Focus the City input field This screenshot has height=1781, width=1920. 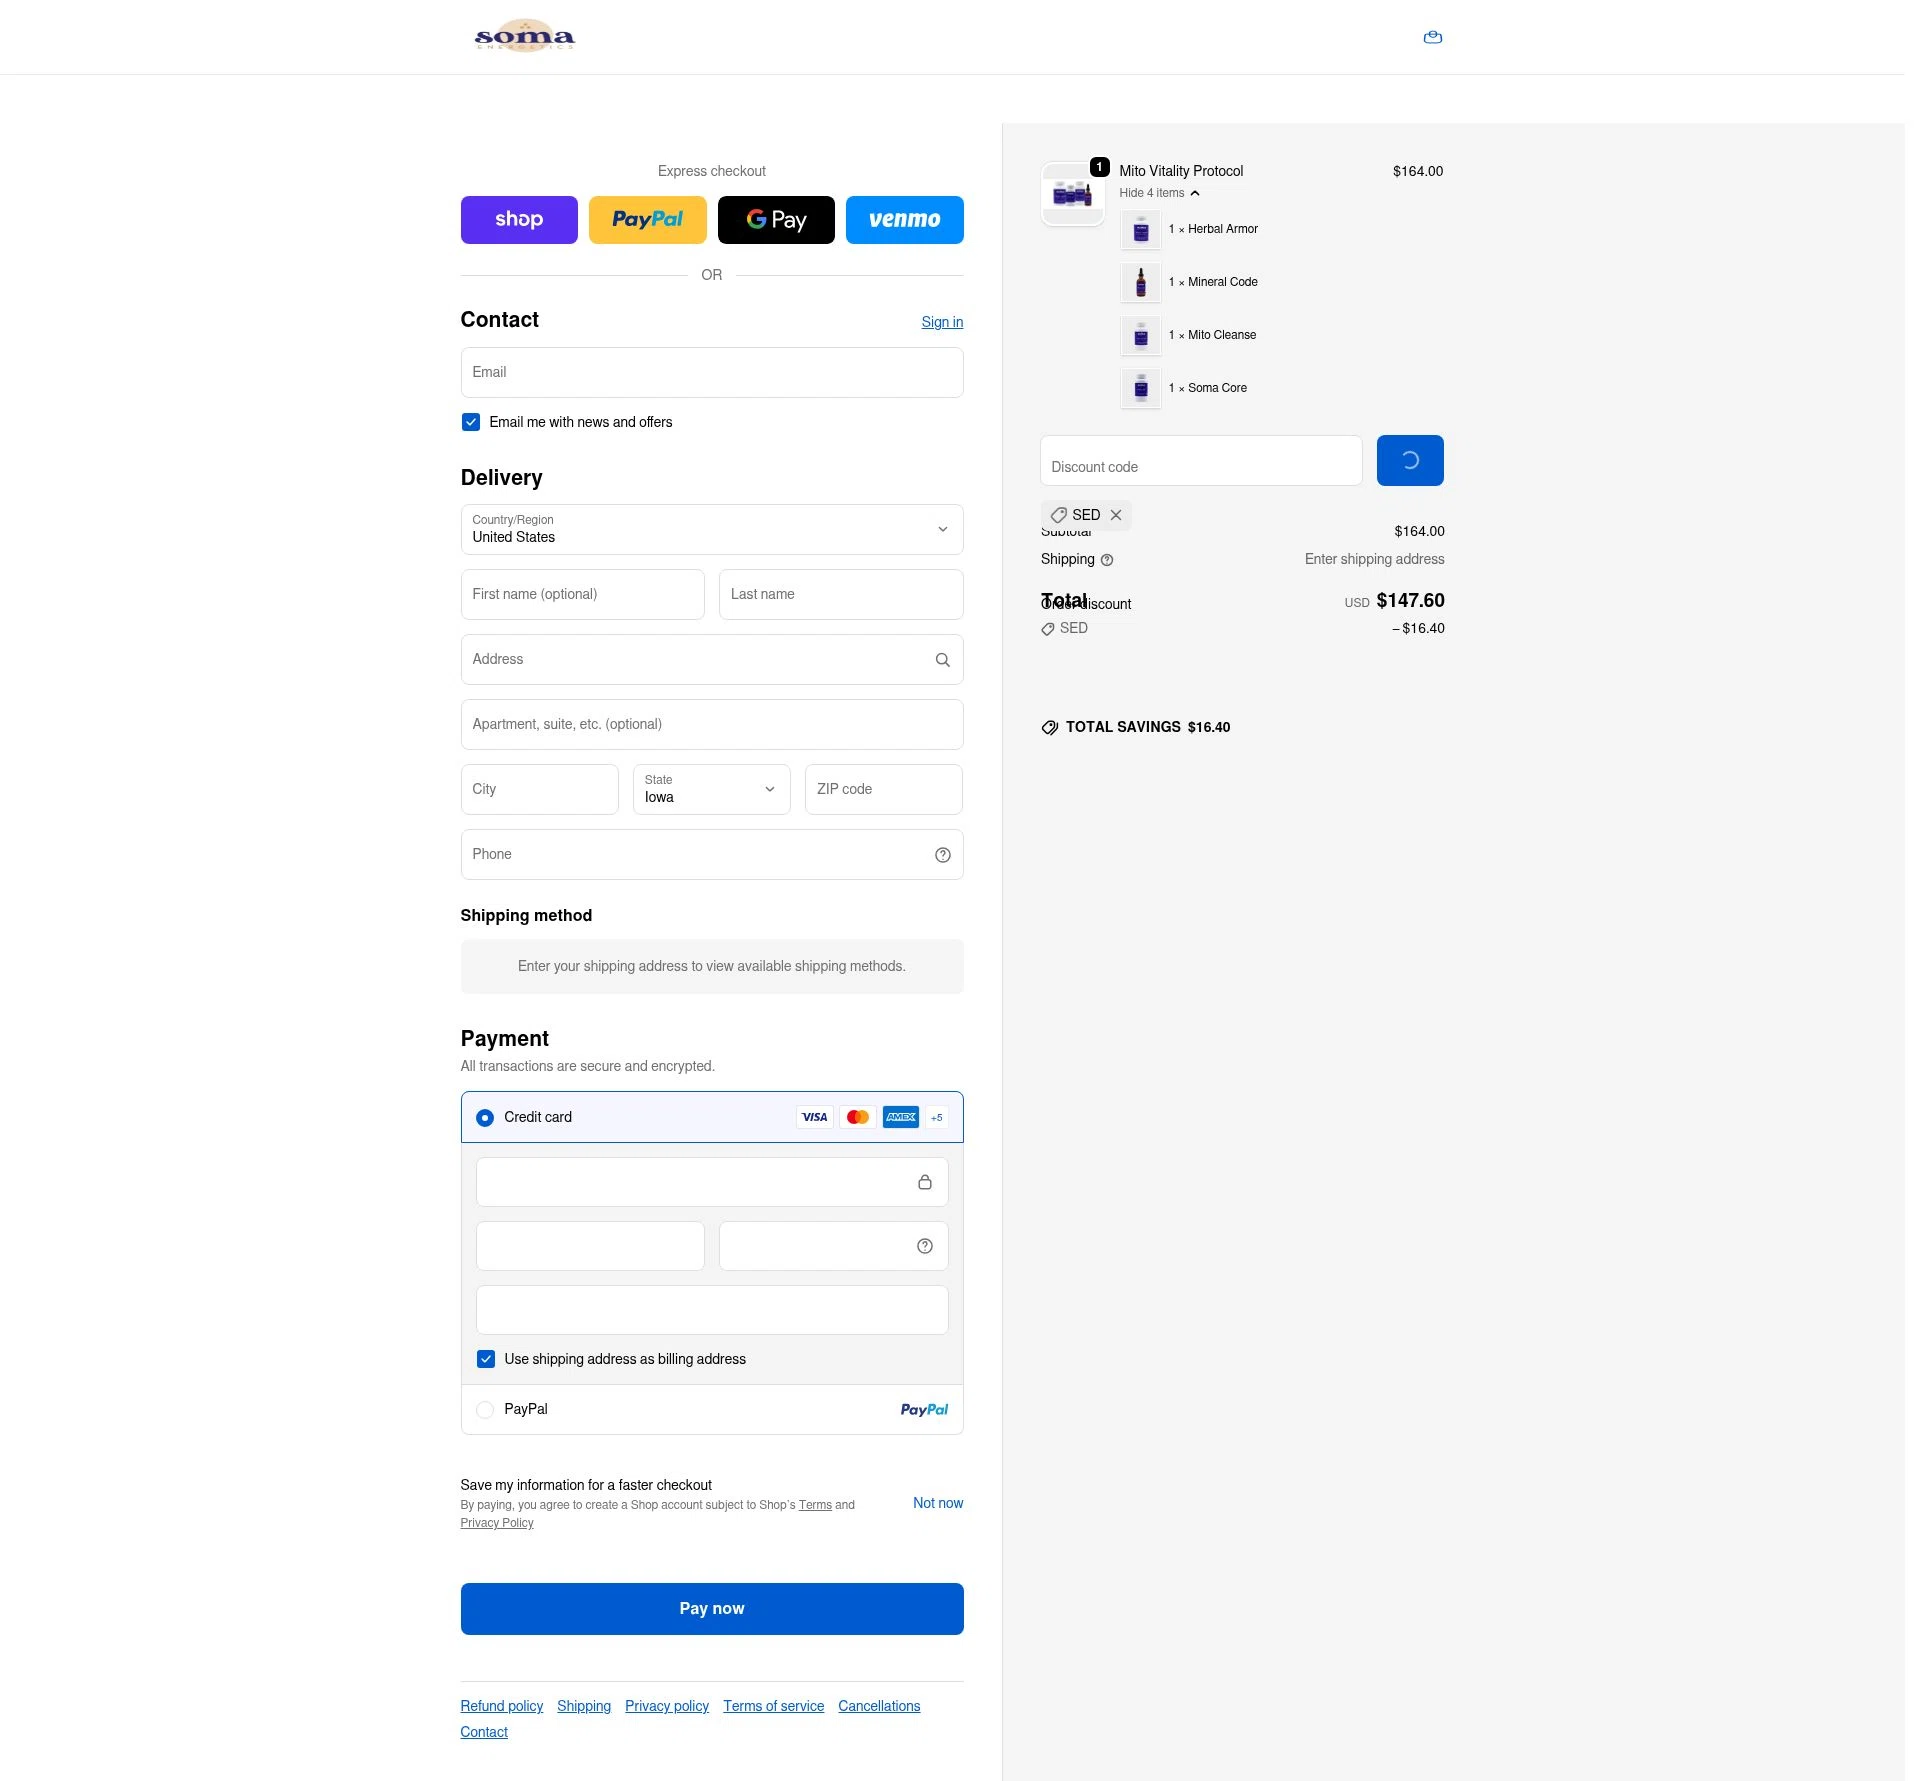pyautogui.click(x=540, y=790)
